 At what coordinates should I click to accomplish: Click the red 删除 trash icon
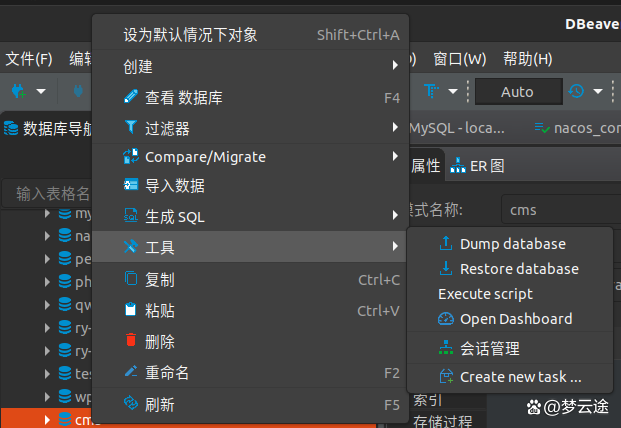(131, 340)
